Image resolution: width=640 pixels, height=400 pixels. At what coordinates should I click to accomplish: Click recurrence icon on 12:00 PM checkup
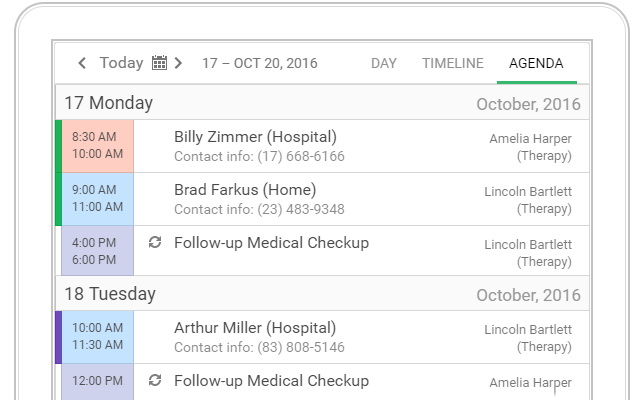click(154, 380)
